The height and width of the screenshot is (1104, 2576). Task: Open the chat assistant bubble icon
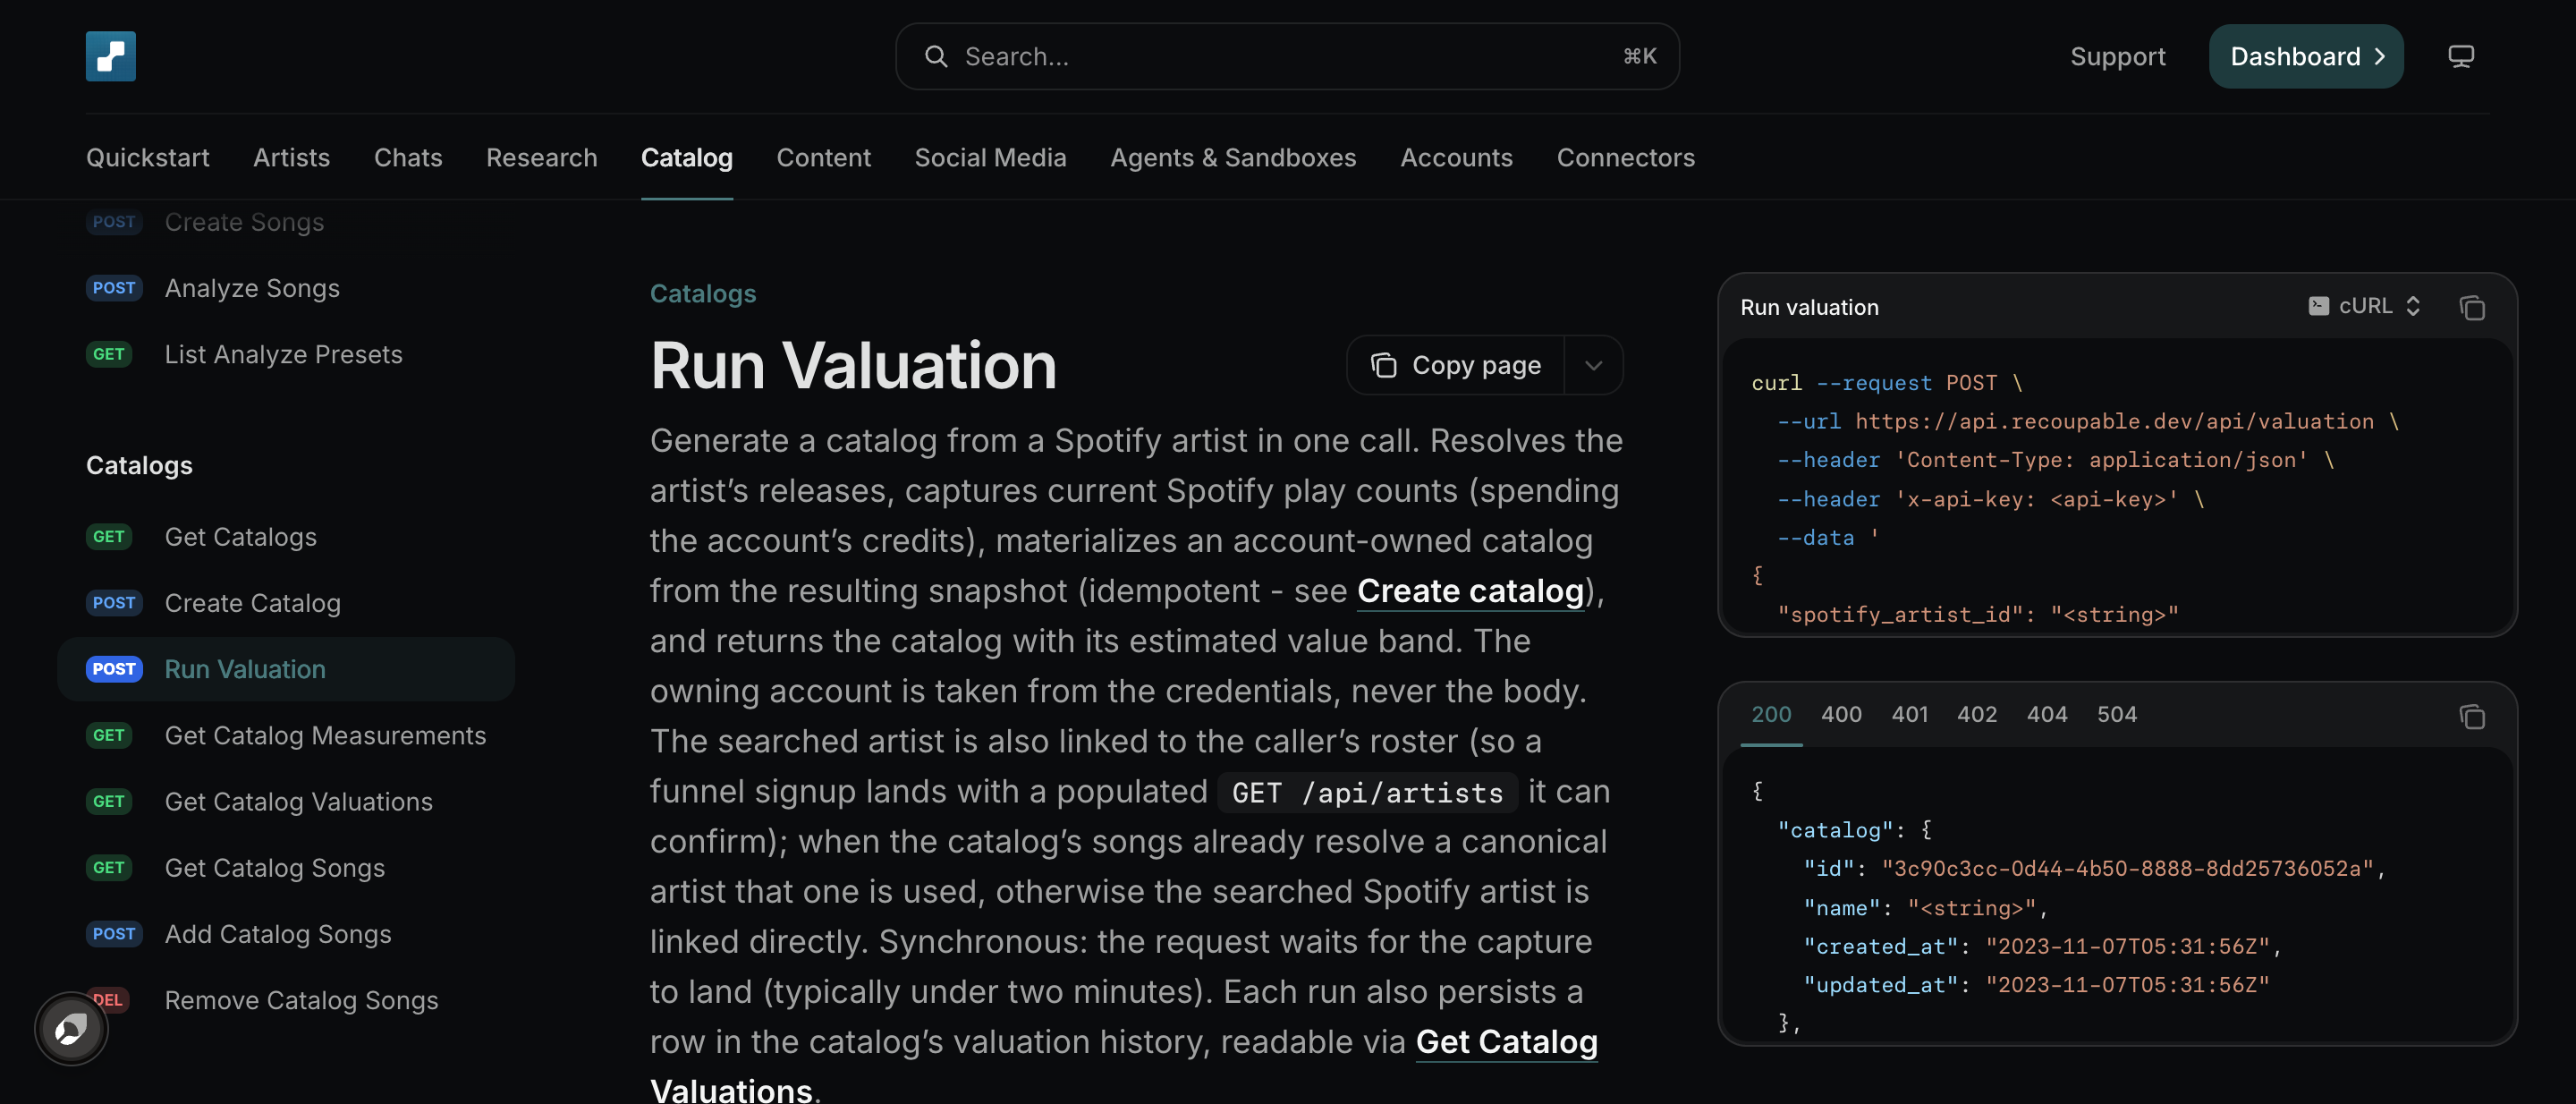click(x=70, y=1029)
